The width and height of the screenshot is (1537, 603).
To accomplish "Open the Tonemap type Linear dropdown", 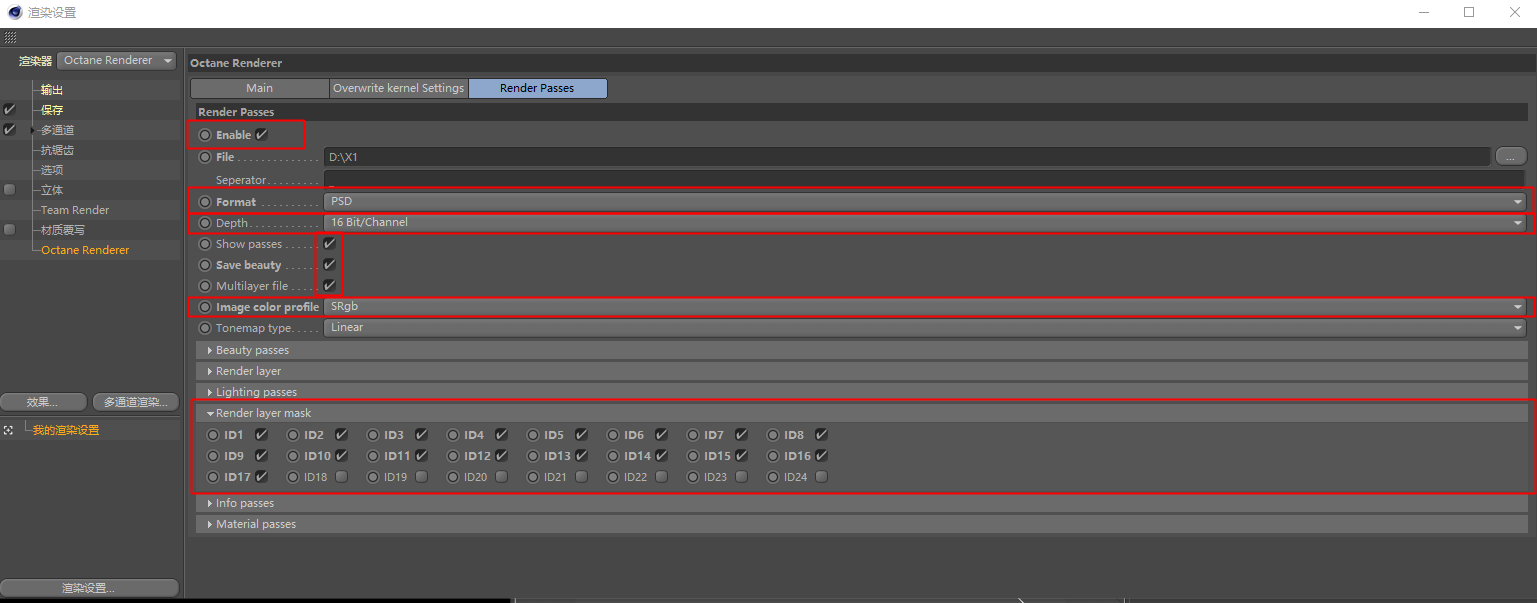I will point(925,328).
